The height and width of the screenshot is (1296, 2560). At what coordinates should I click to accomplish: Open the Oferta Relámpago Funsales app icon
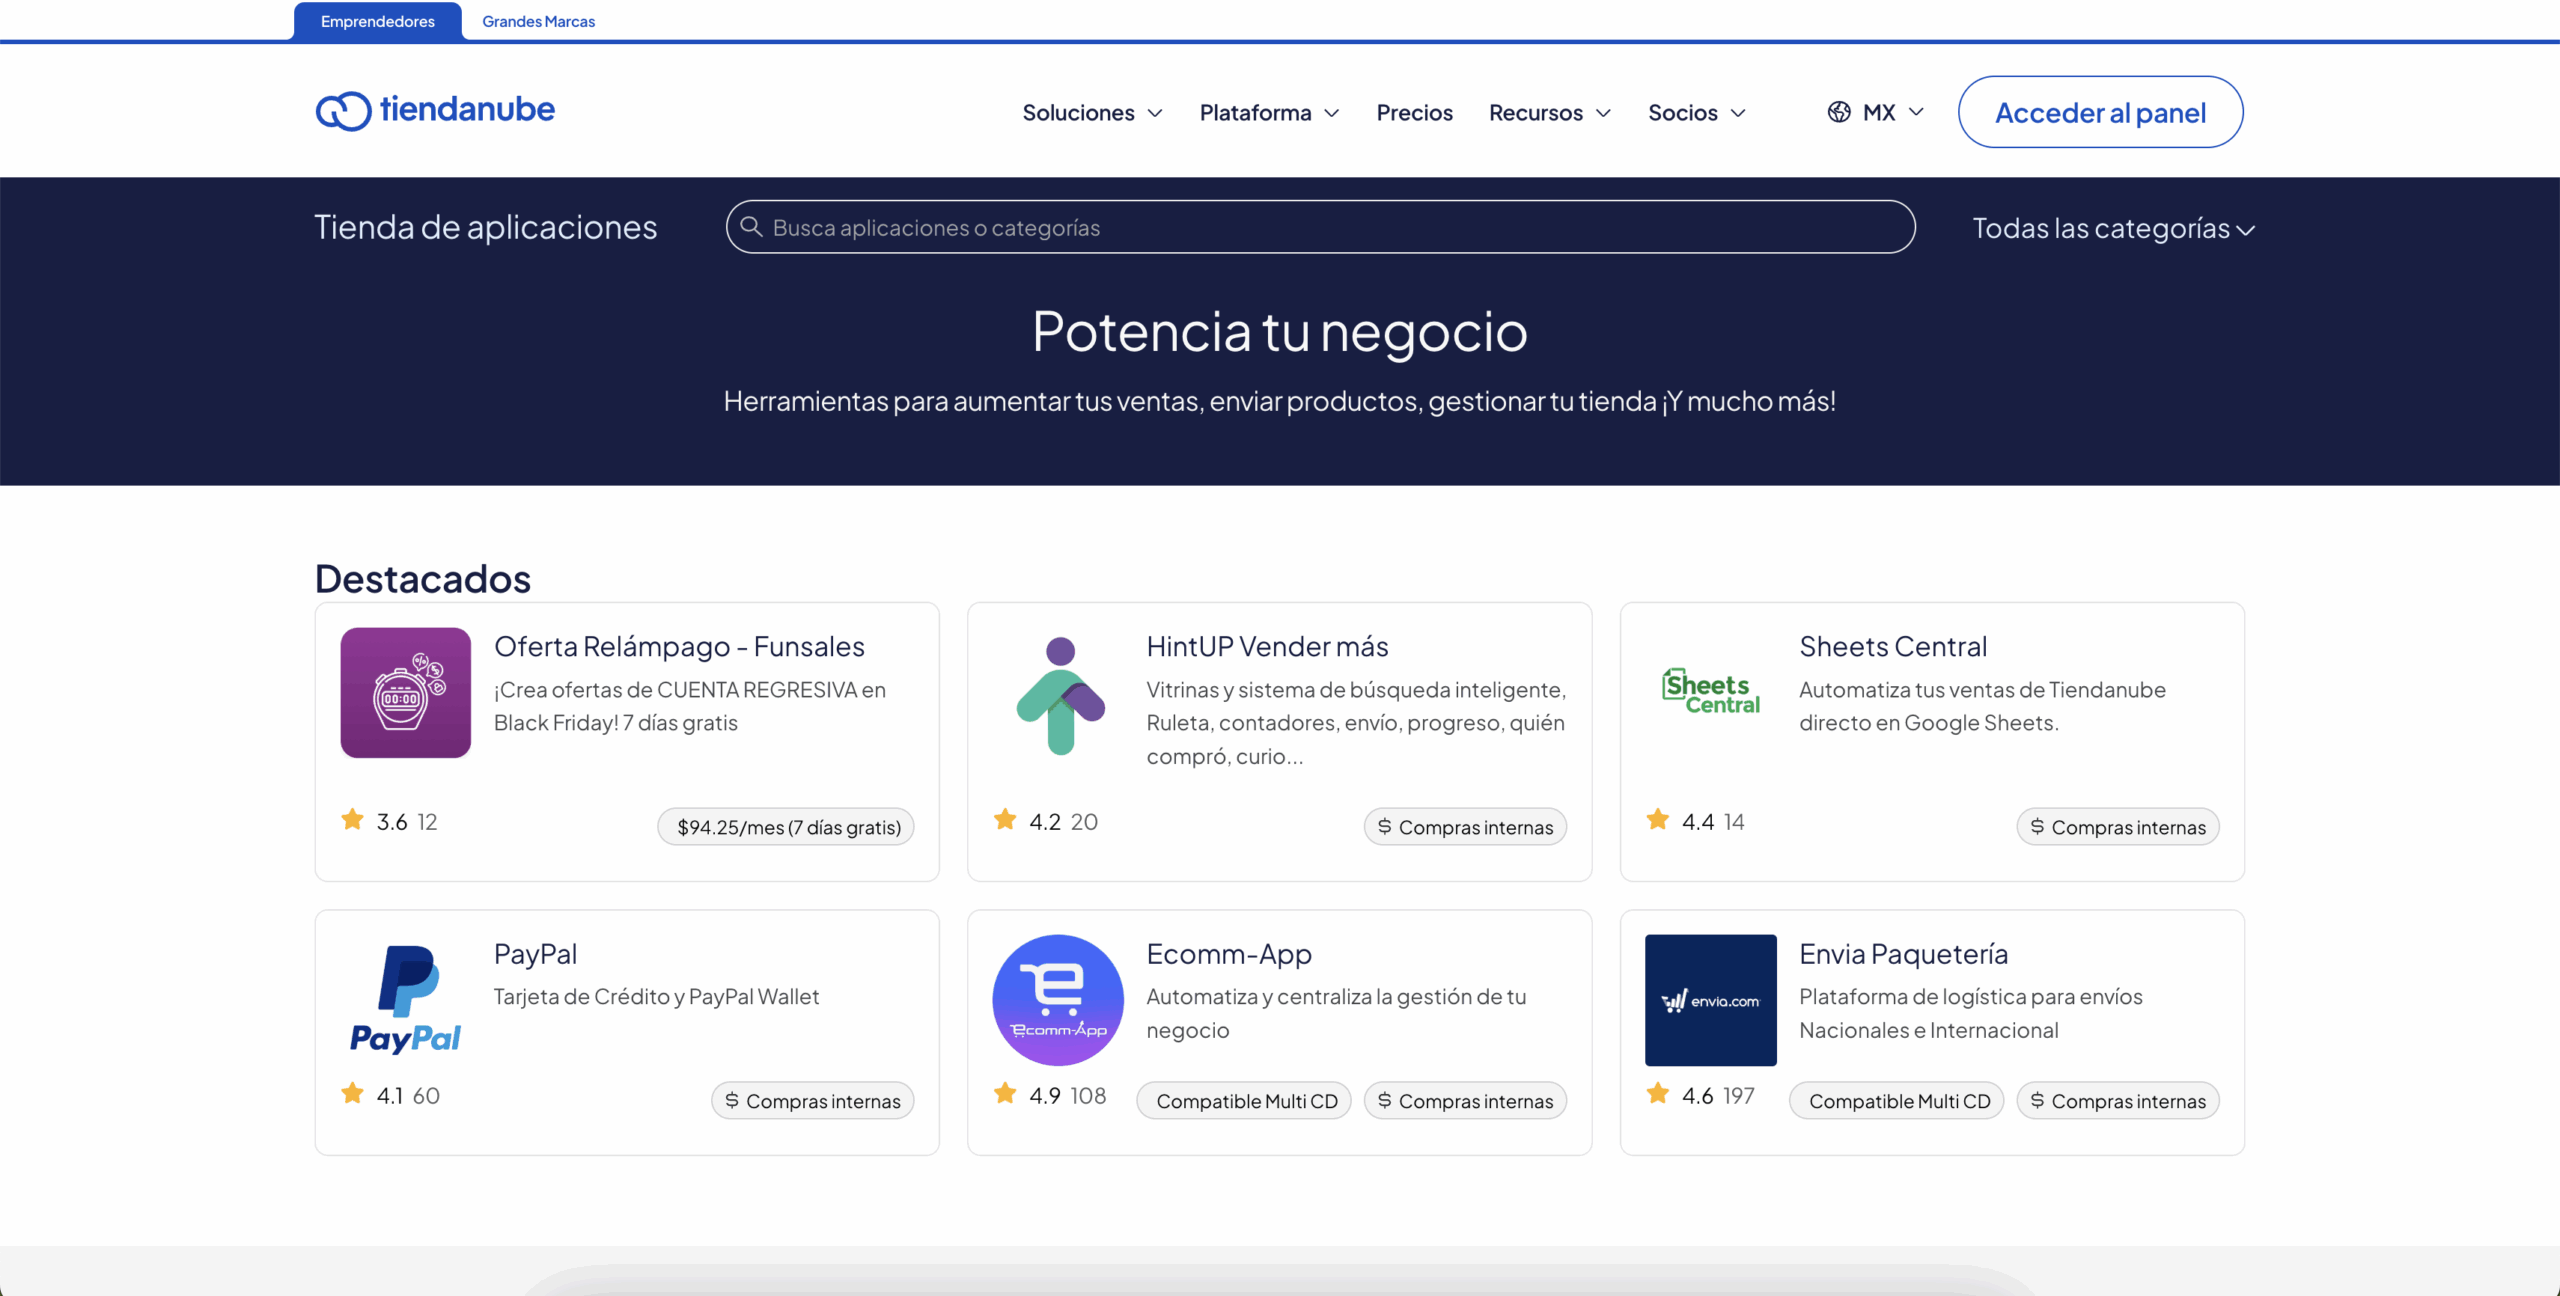pos(405,692)
